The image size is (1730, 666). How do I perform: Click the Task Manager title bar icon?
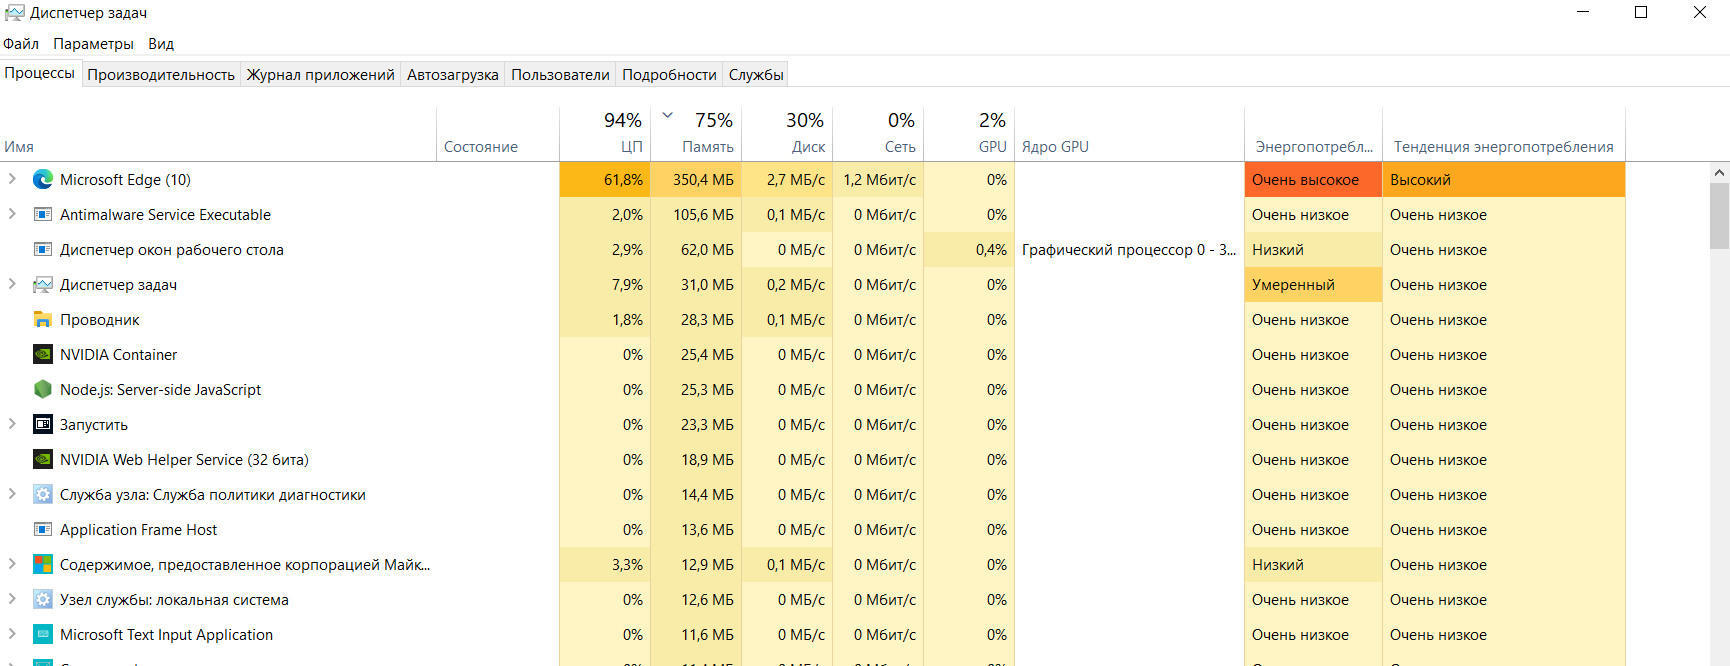(15, 13)
